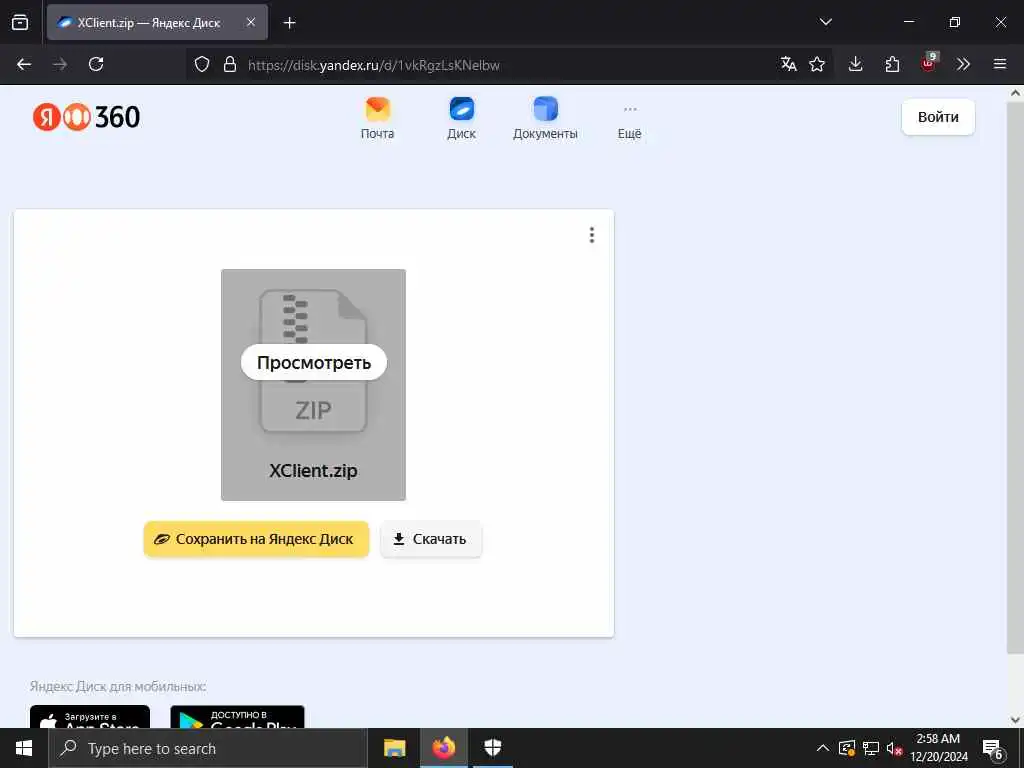This screenshot has width=1024, height=768.
Task: Go back with the browser back arrow
Action: 24,64
